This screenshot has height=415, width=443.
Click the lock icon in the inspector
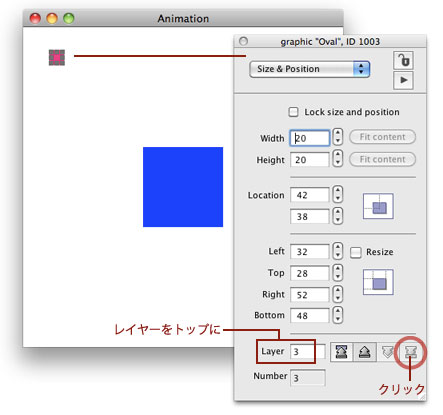click(403, 60)
